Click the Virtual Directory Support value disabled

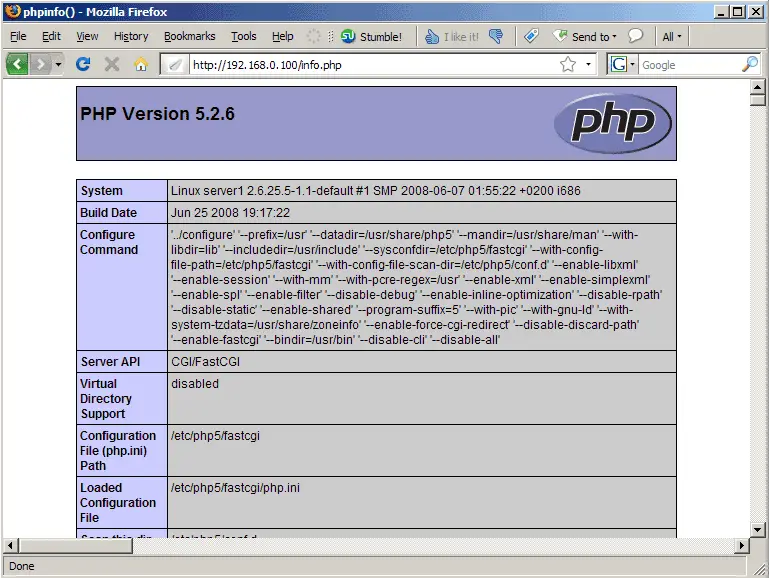[x=195, y=384]
